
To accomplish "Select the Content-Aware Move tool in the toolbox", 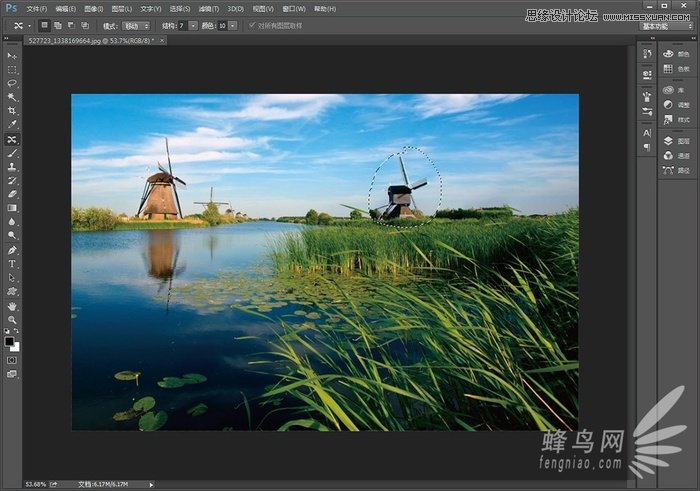I will pos(12,139).
